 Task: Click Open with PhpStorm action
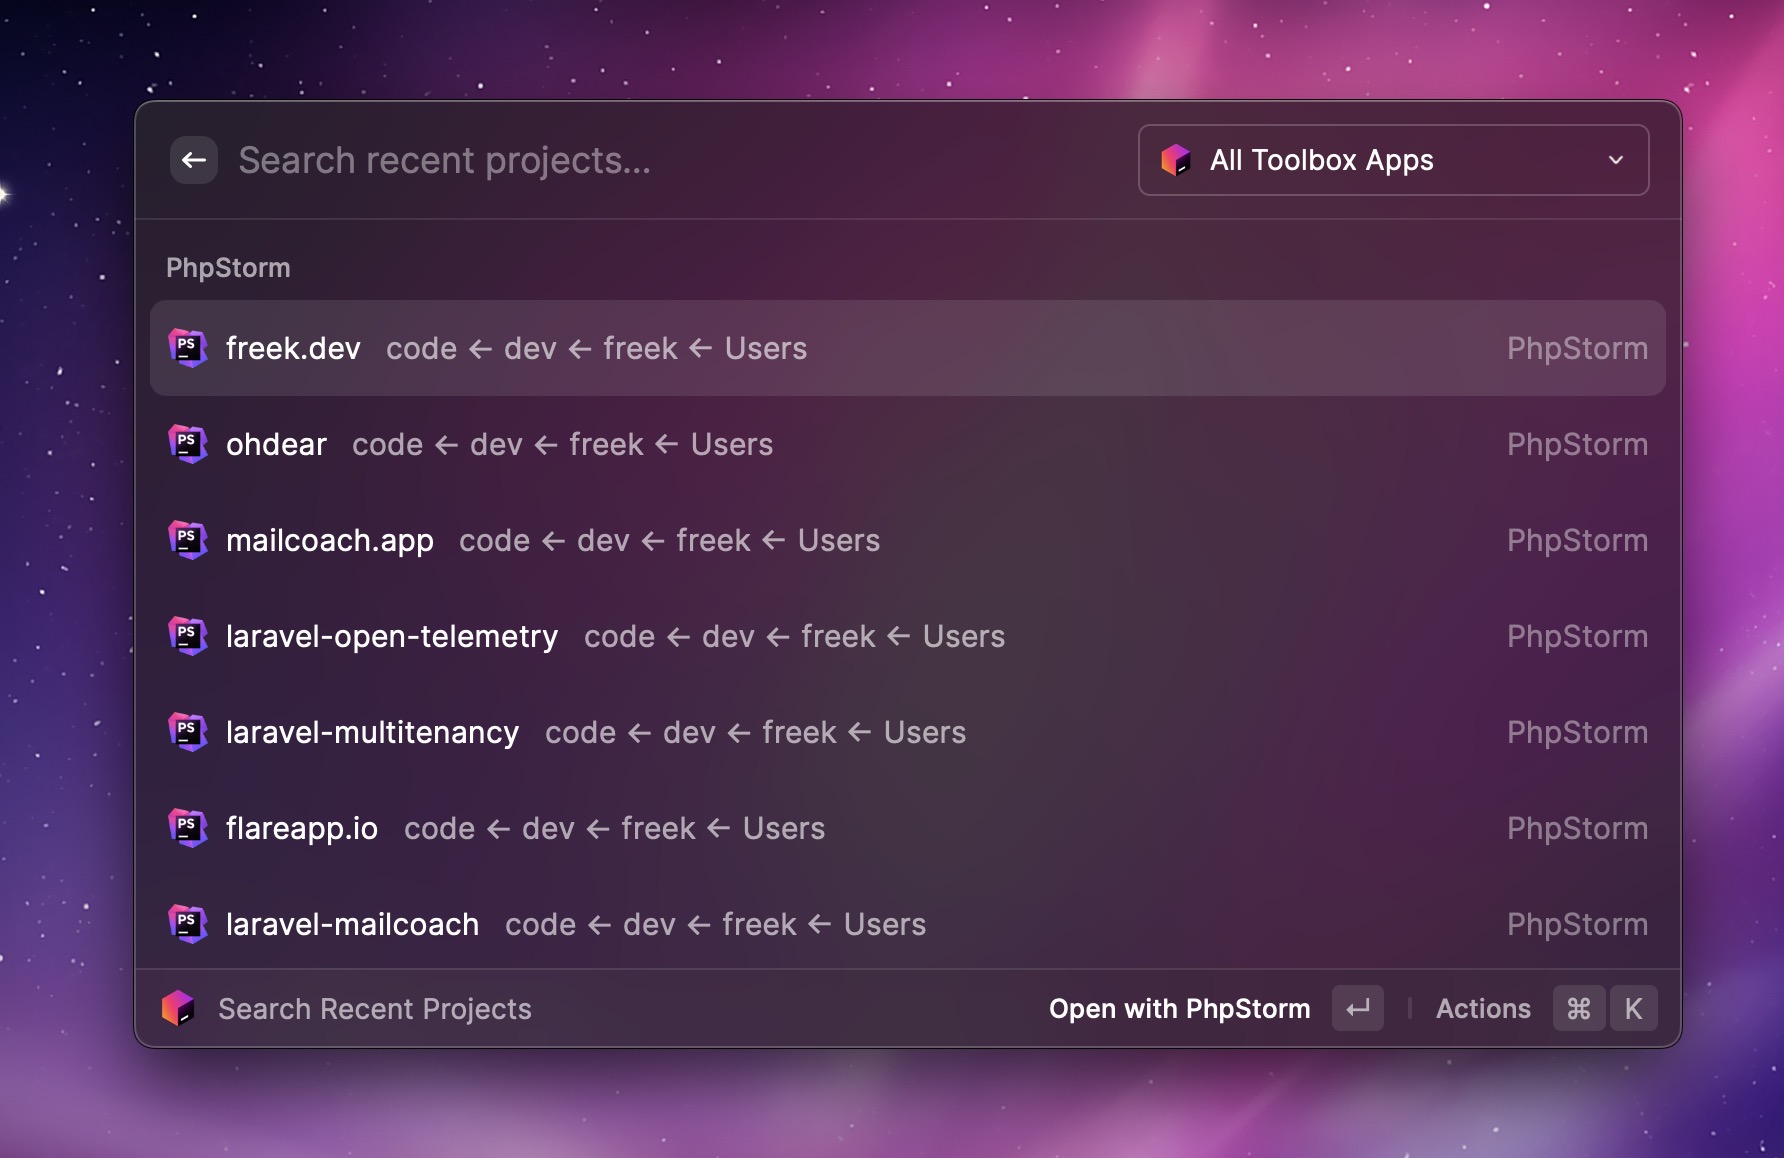tap(1179, 1009)
